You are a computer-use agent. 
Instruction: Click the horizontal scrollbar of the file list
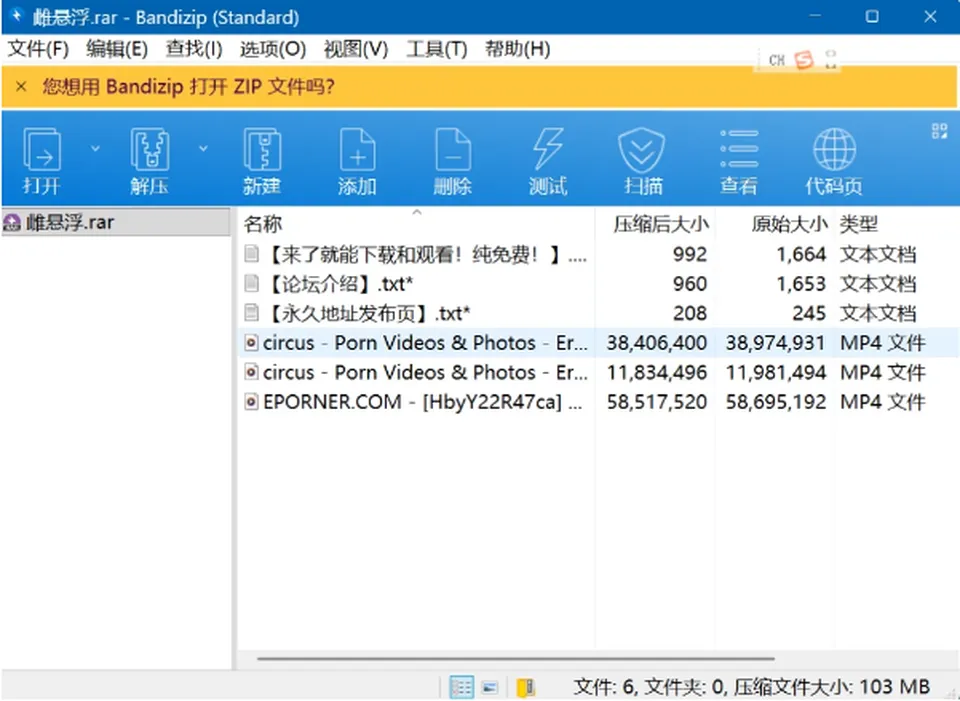pyautogui.click(x=516, y=659)
